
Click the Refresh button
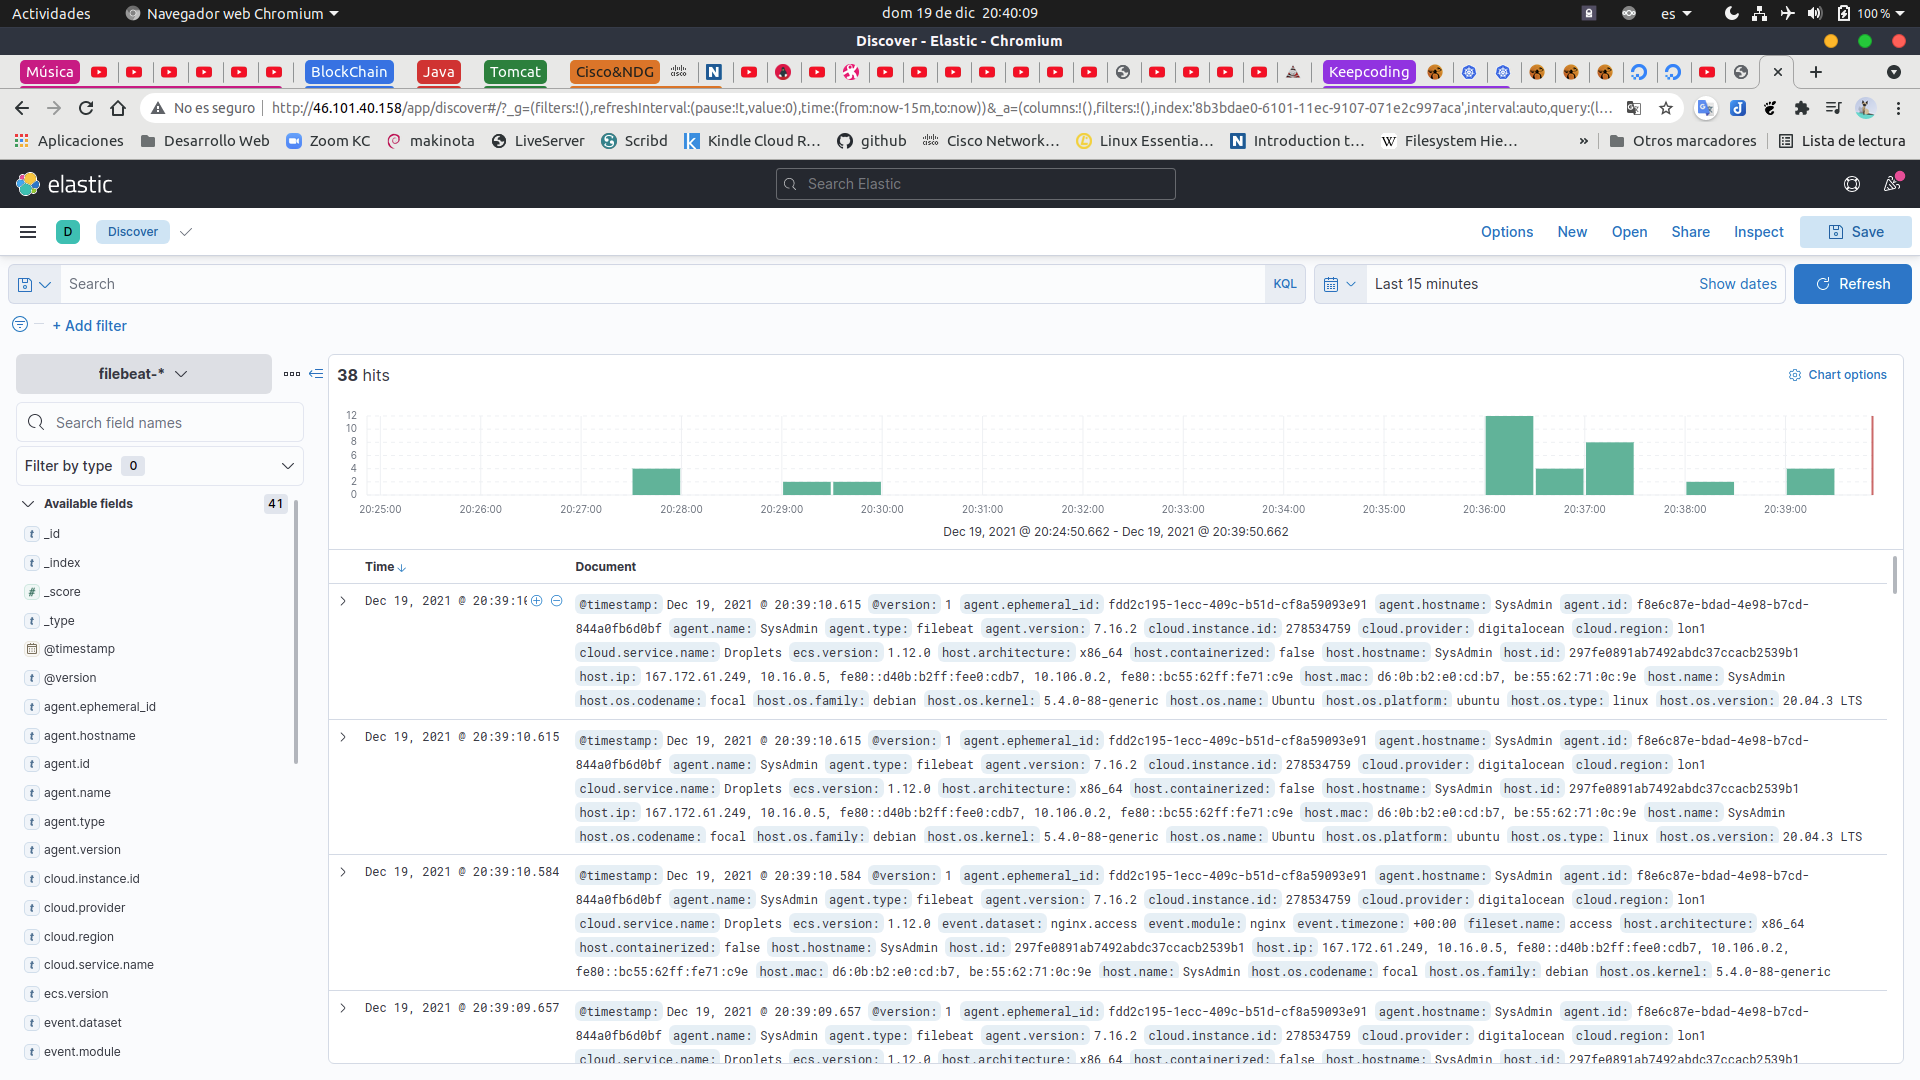(1852, 284)
